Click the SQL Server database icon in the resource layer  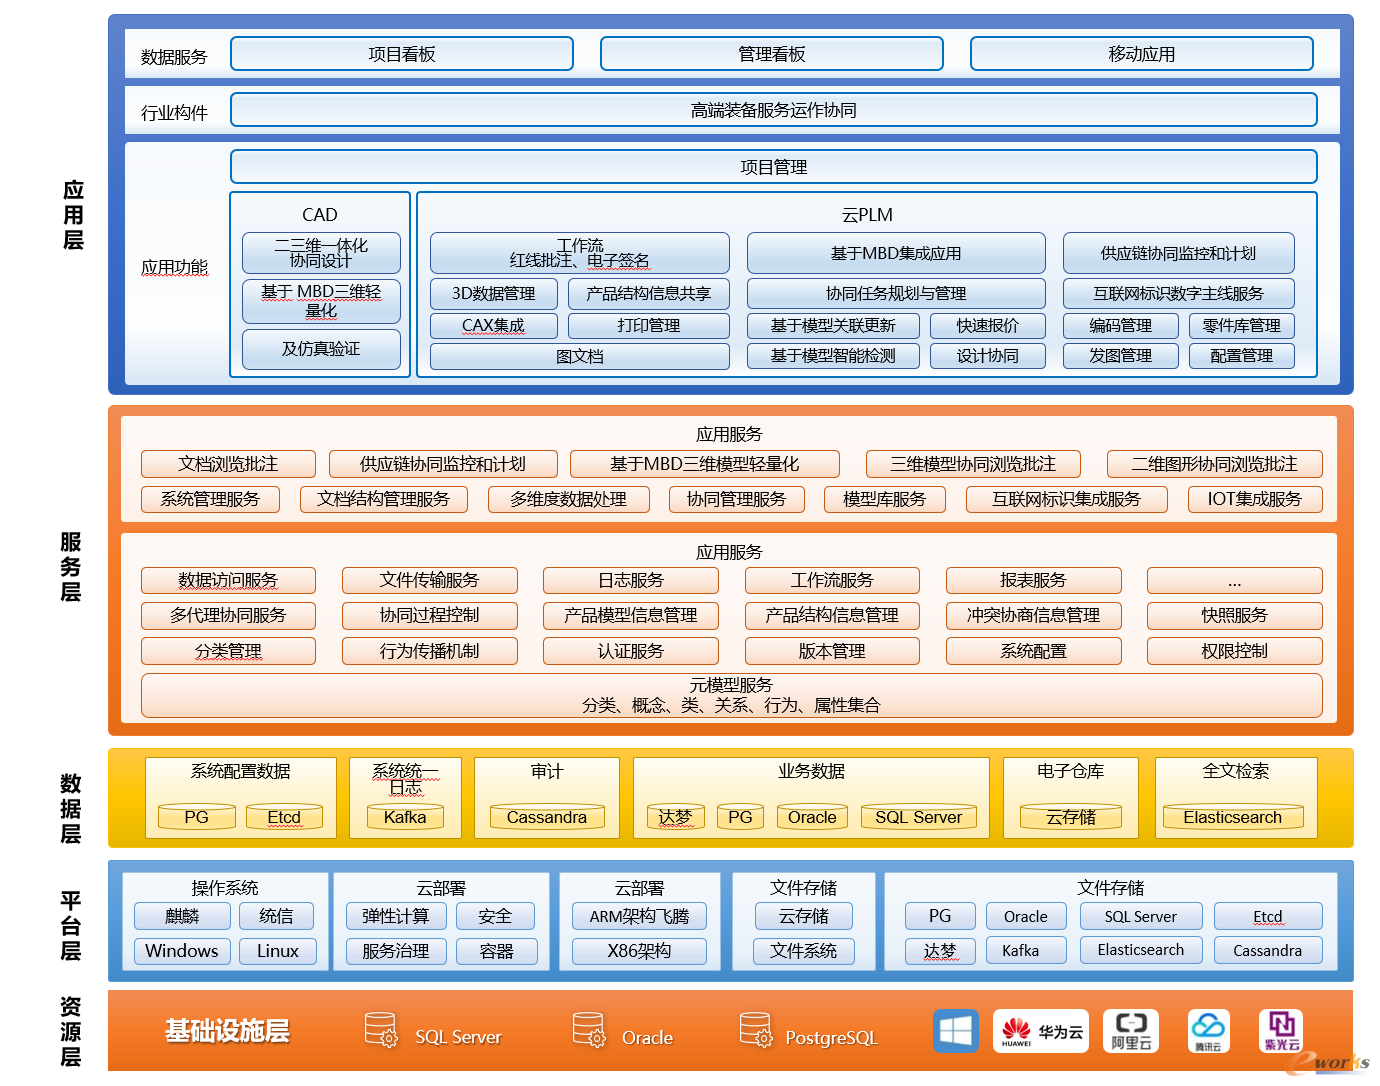[381, 1031]
